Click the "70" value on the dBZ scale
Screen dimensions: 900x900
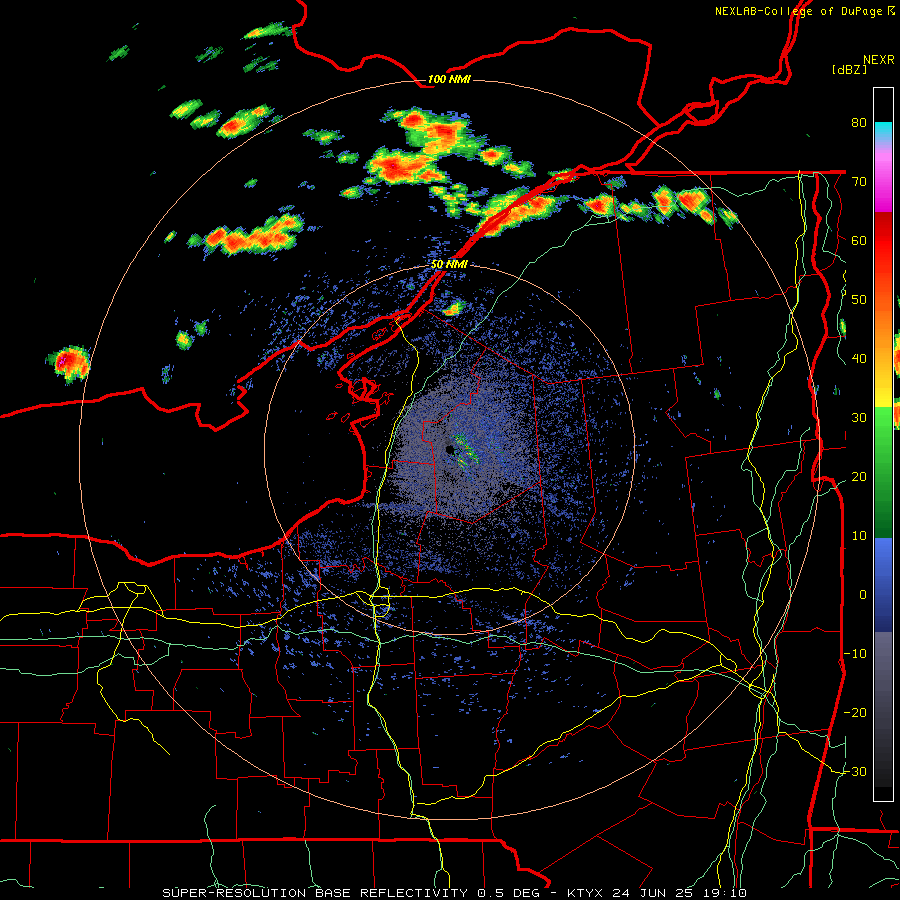859,181
